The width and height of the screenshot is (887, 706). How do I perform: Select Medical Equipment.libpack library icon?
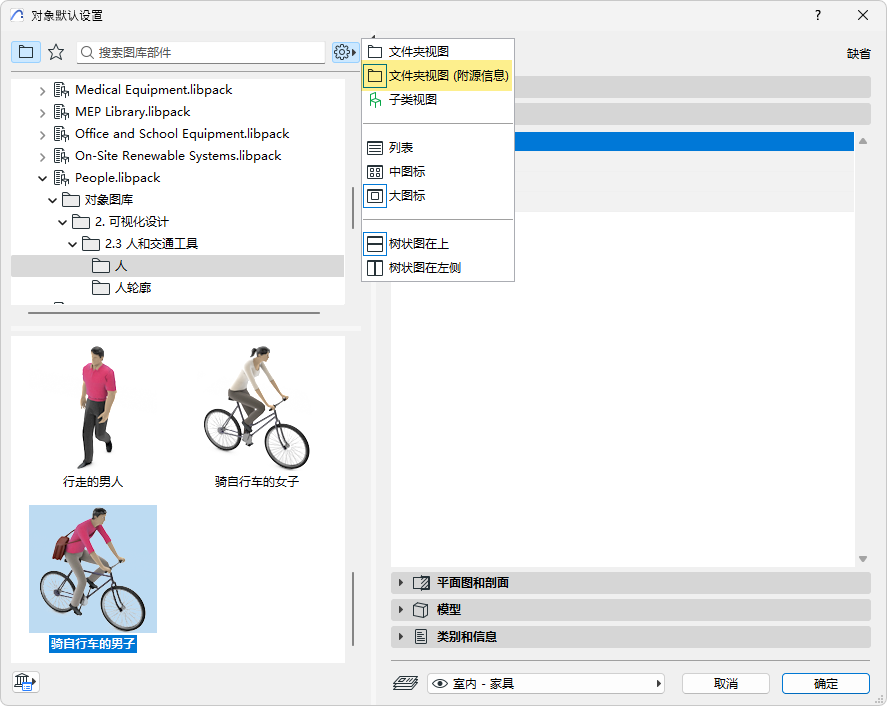pos(61,90)
